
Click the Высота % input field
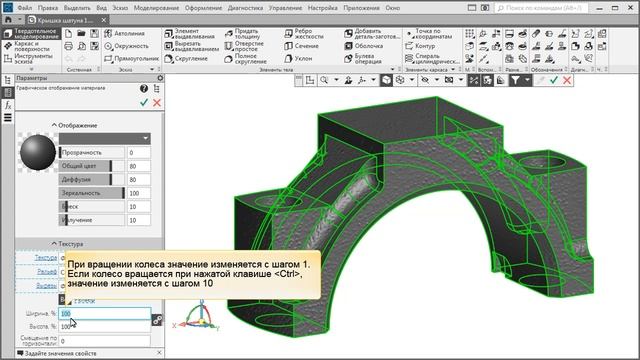pos(105,327)
